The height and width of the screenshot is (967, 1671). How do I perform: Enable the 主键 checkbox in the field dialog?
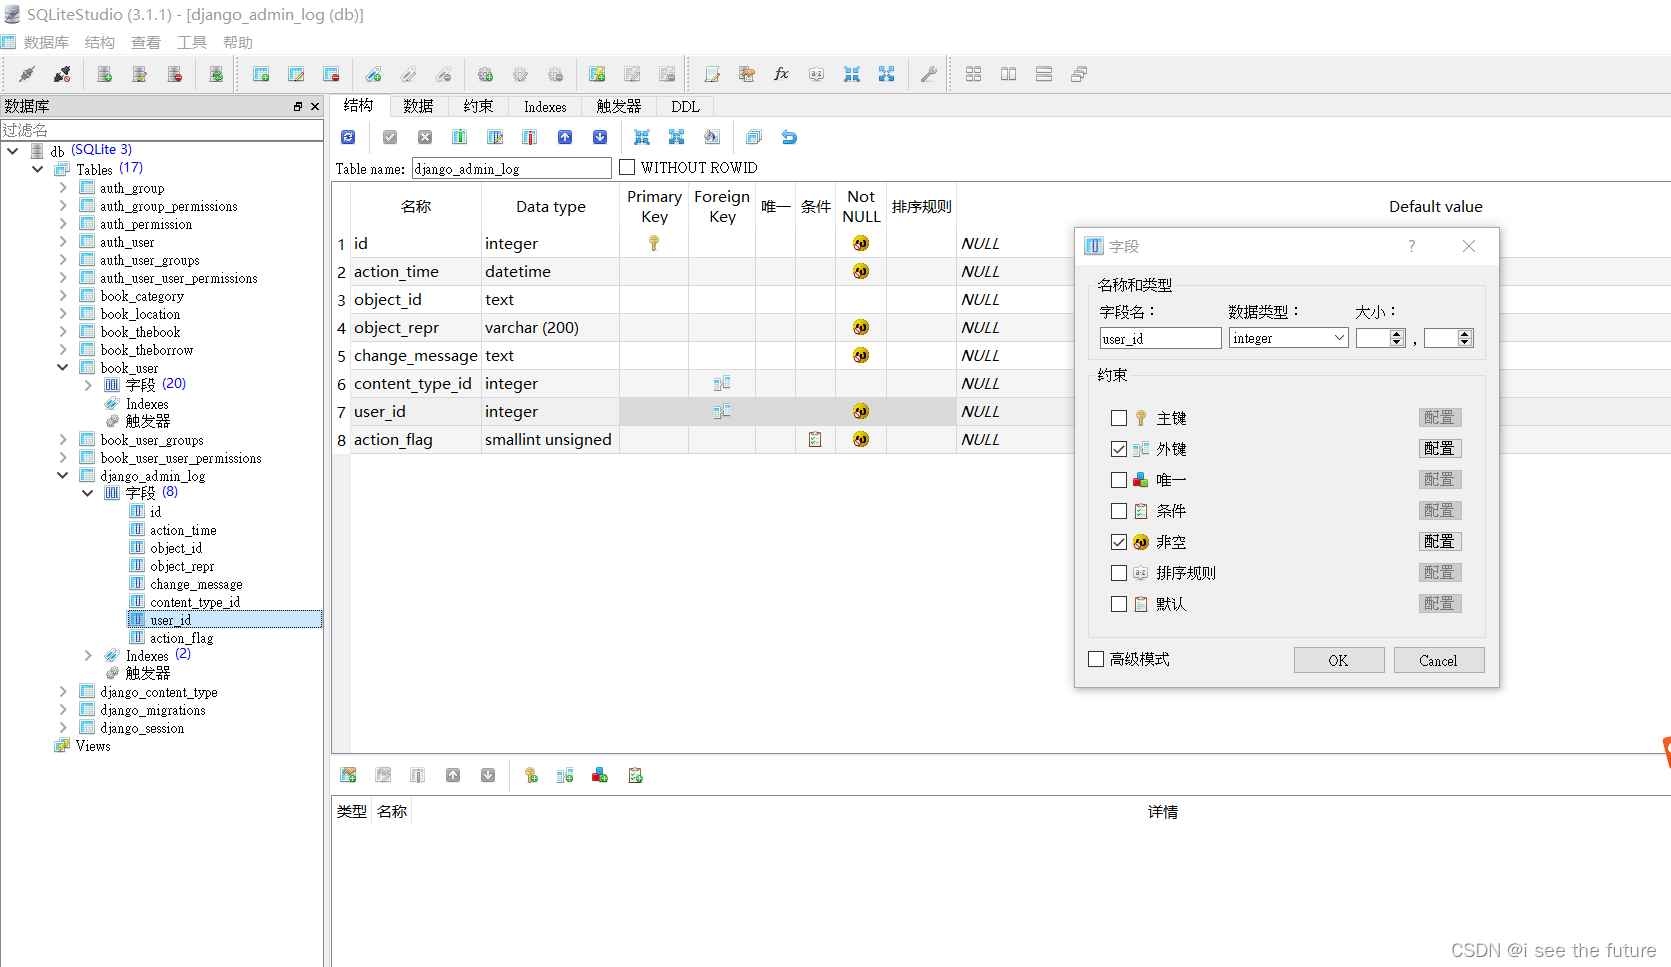[x=1119, y=417]
